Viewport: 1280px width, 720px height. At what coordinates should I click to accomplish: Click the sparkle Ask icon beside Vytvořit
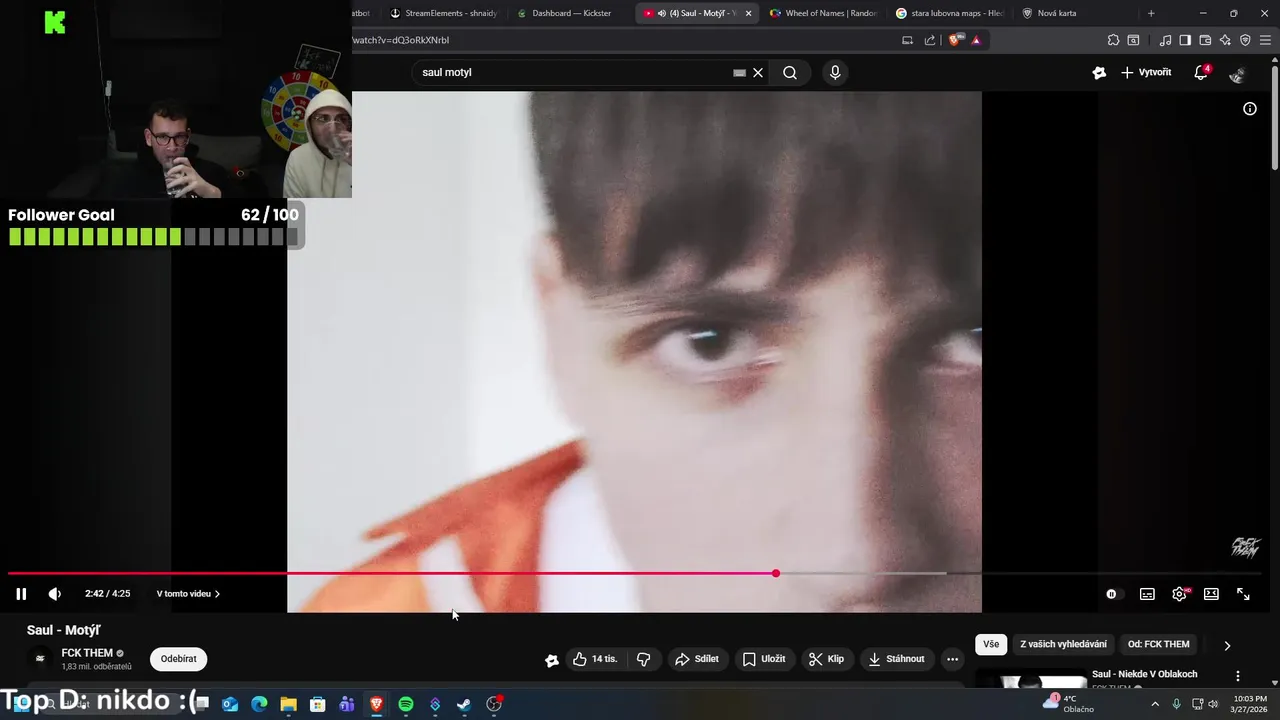coord(1099,73)
